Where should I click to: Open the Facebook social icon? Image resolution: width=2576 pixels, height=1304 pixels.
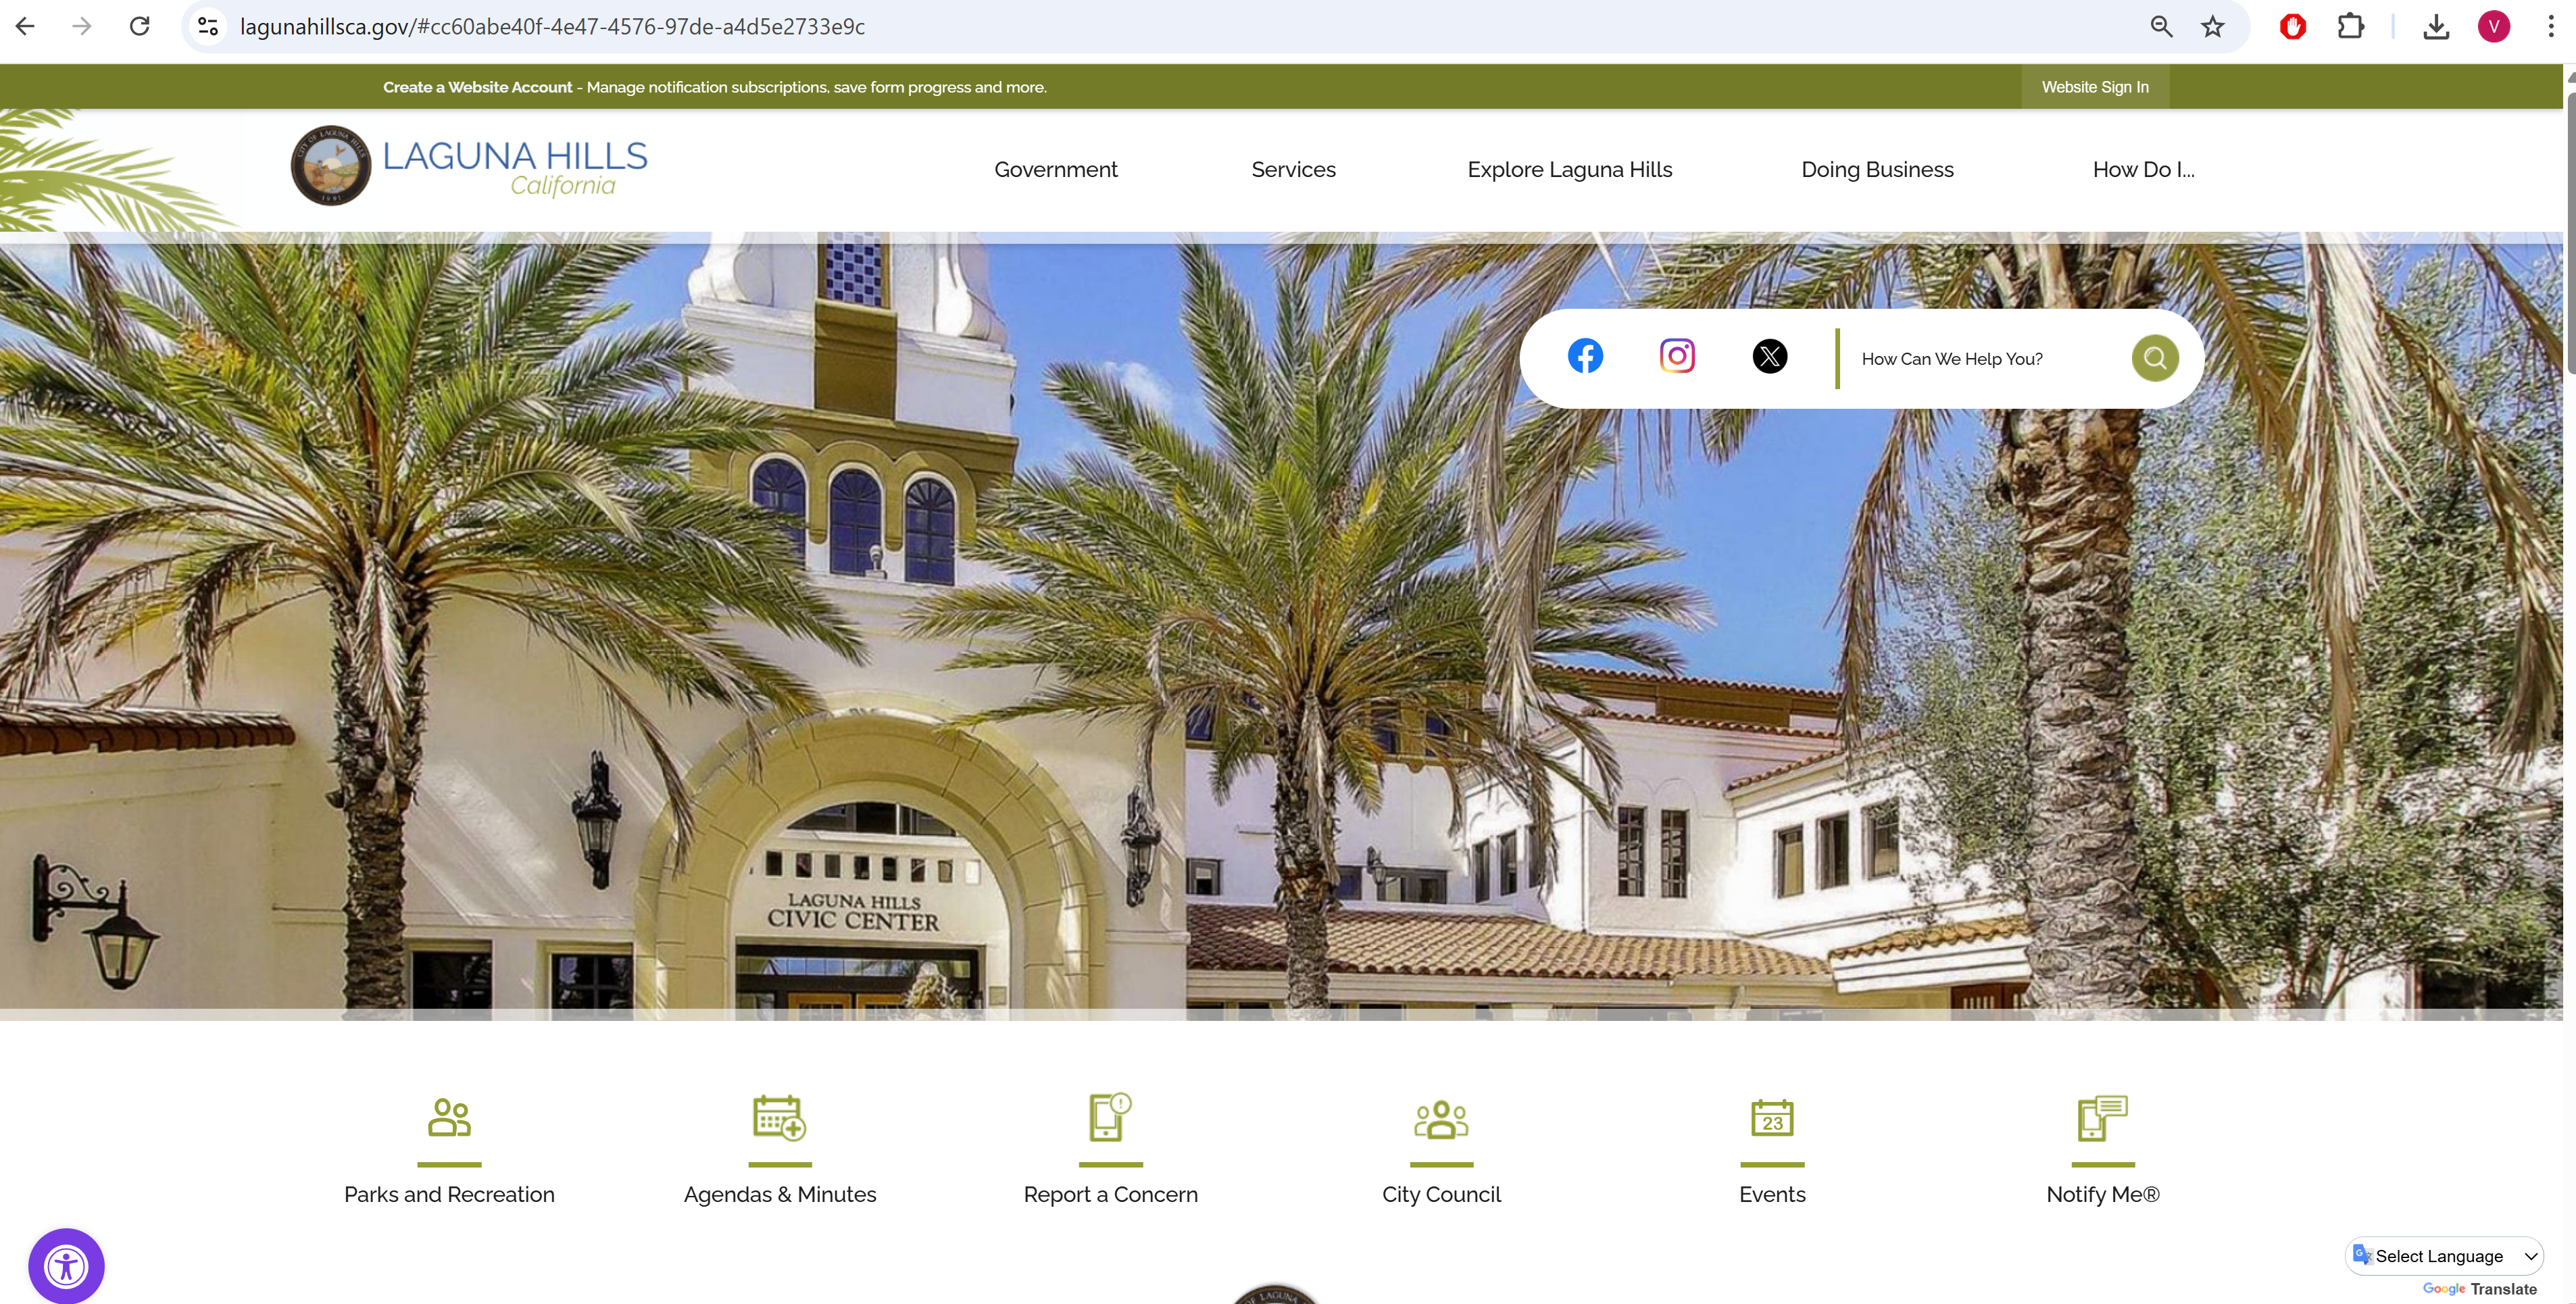coord(1585,357)
